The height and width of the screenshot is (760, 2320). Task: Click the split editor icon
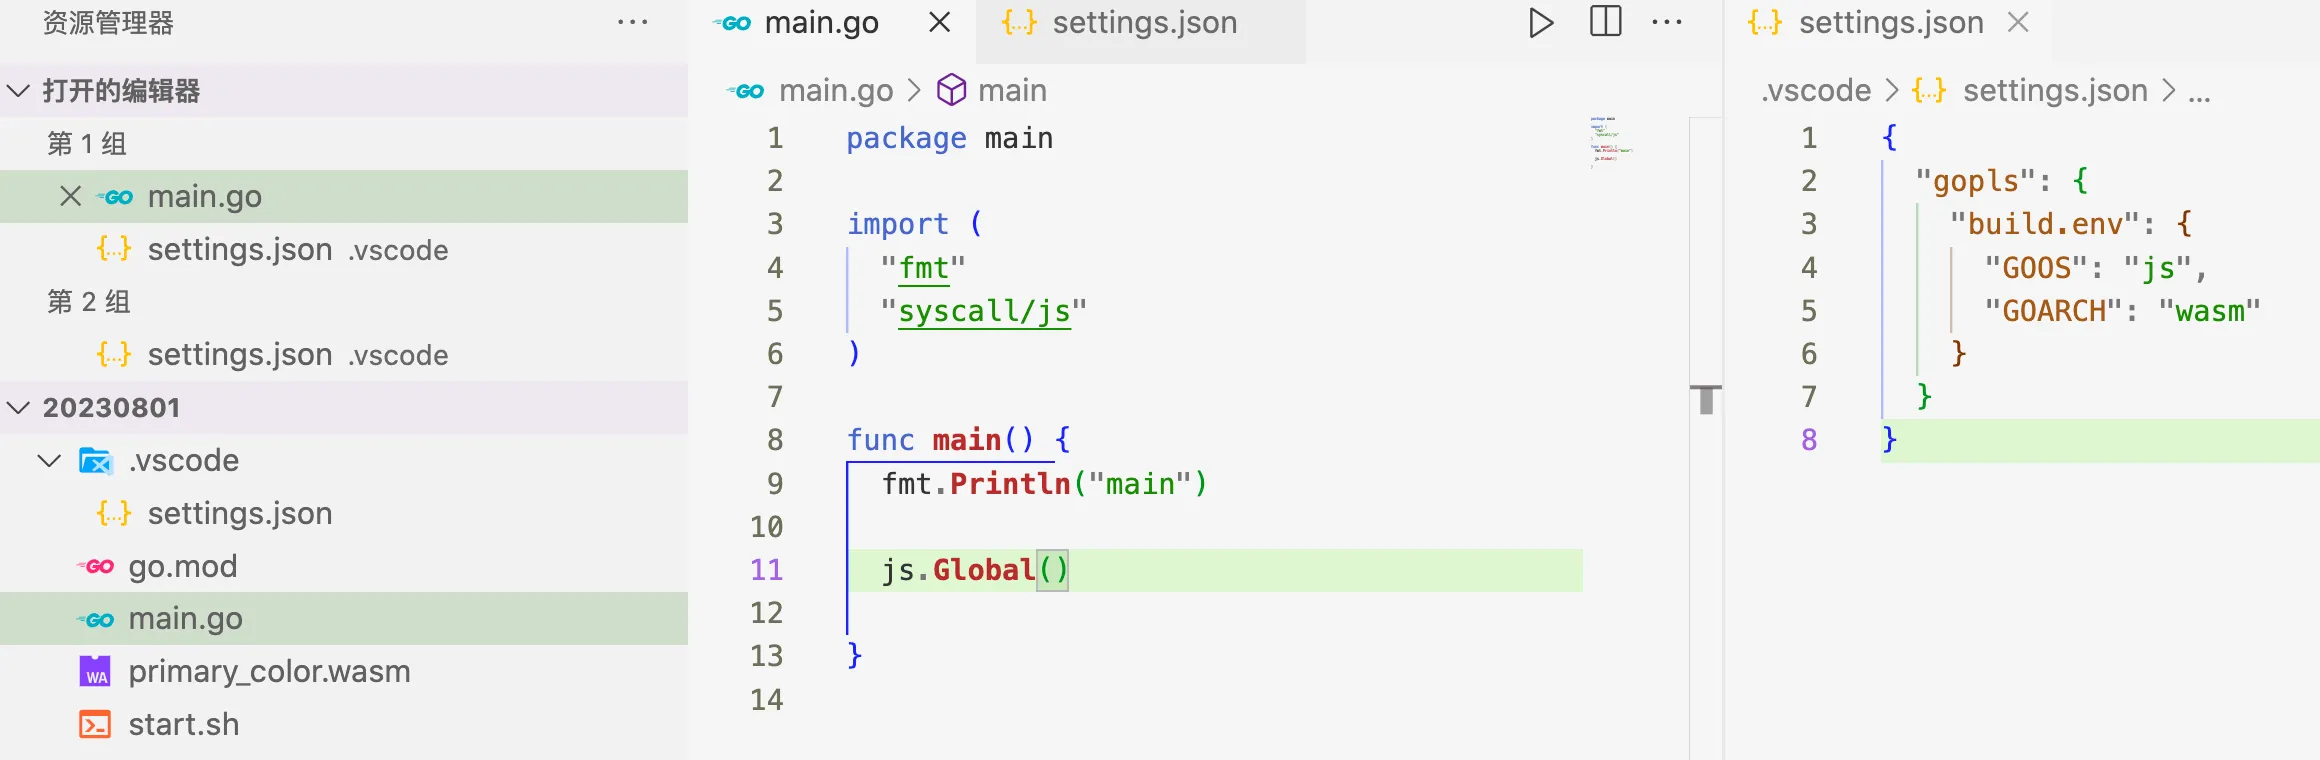click(1605, 22)
